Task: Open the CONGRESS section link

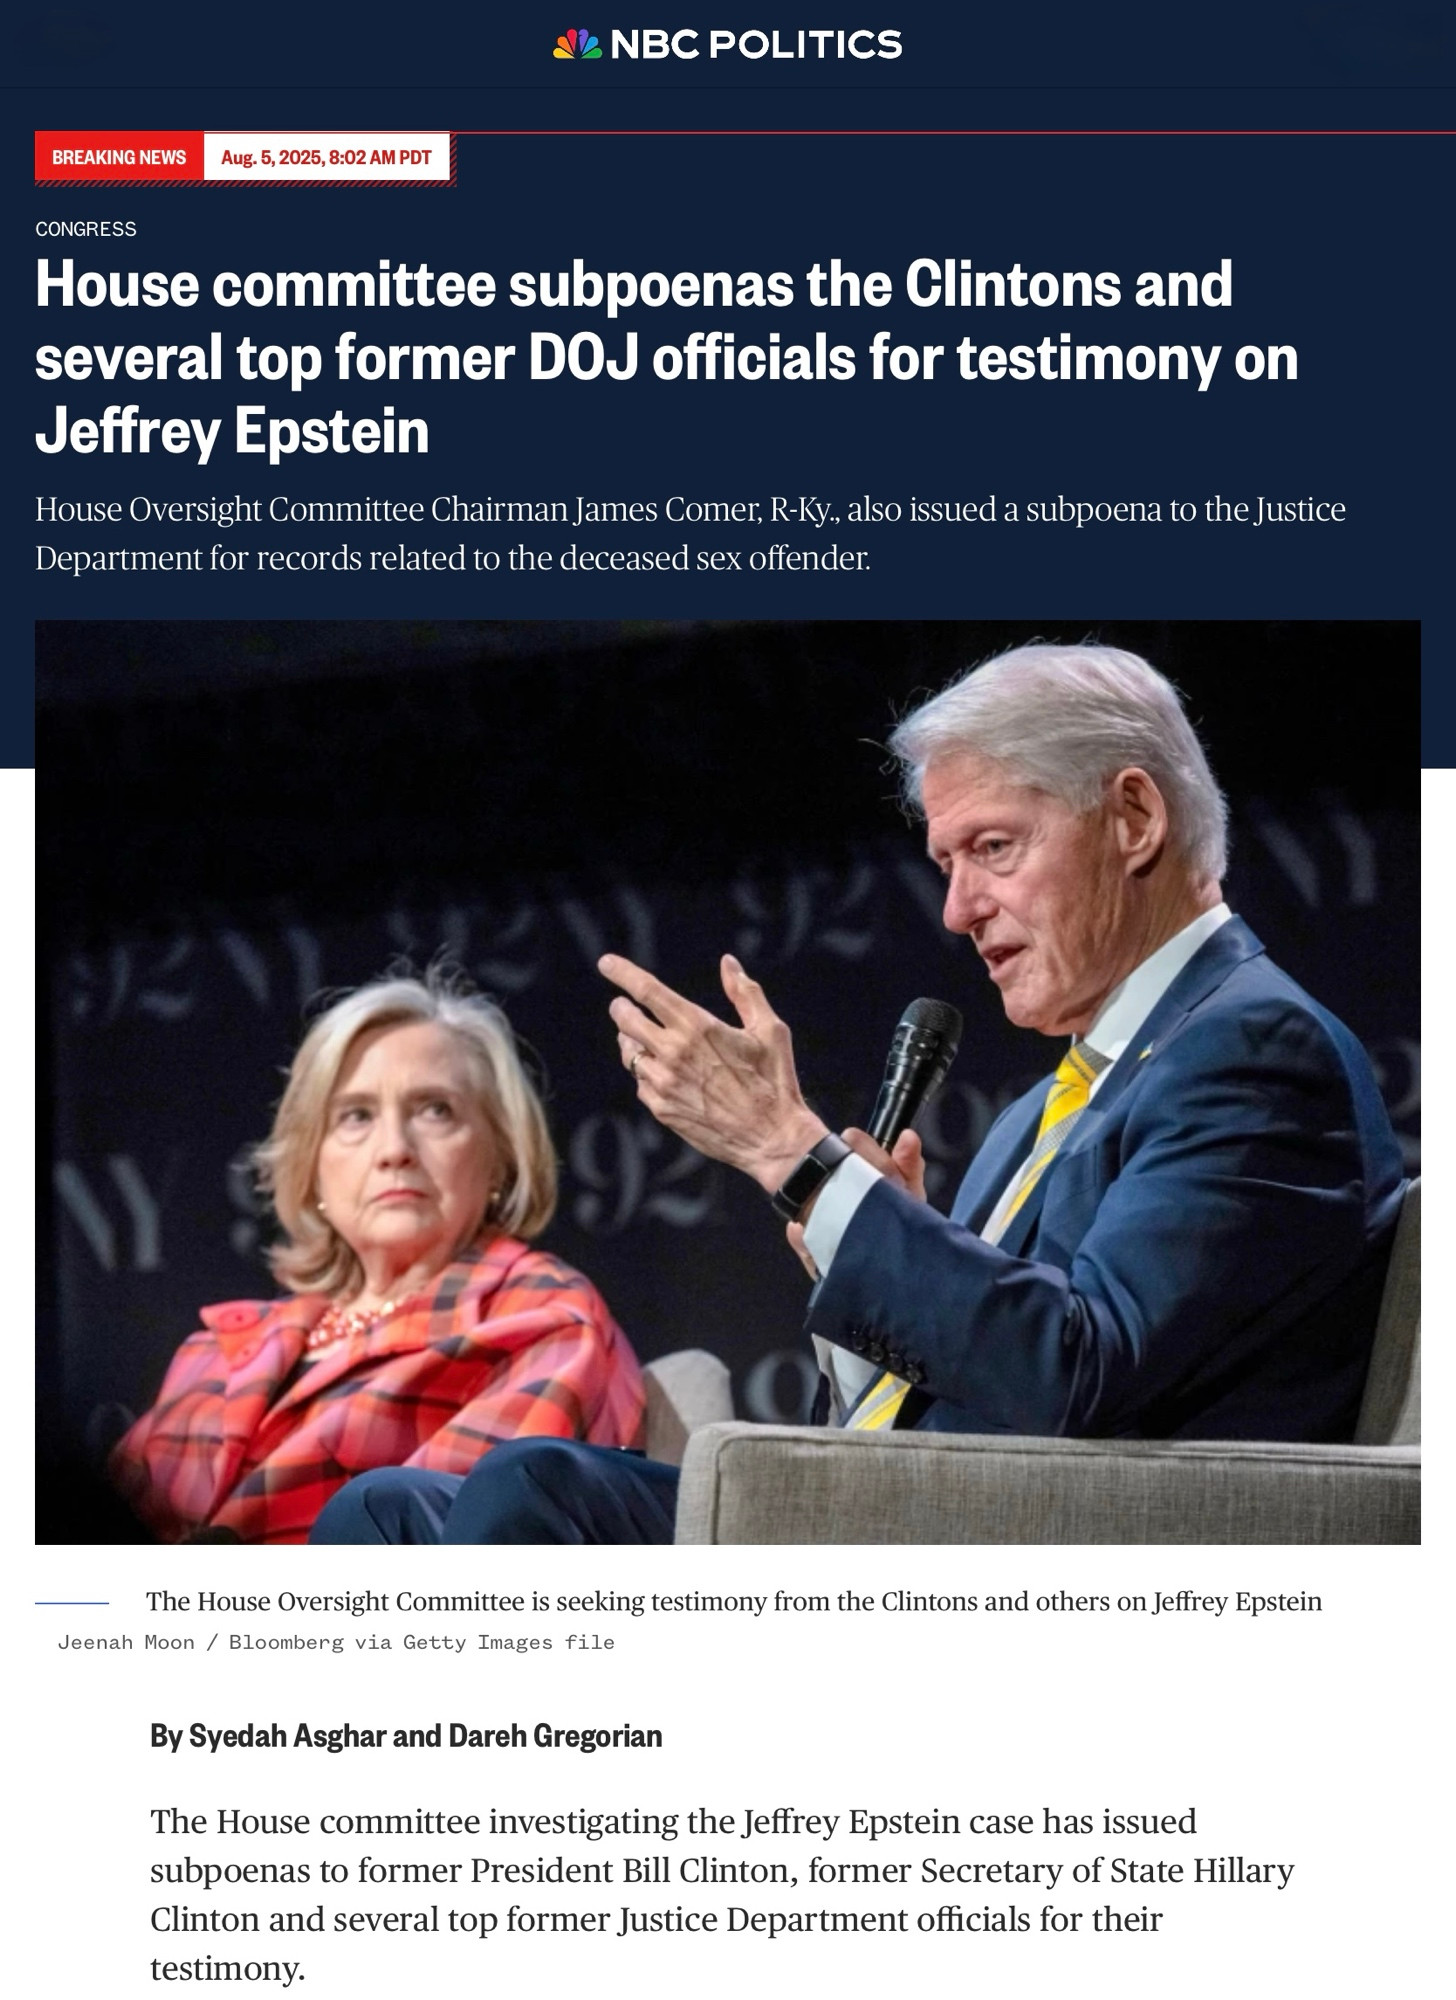Action: 86,229
